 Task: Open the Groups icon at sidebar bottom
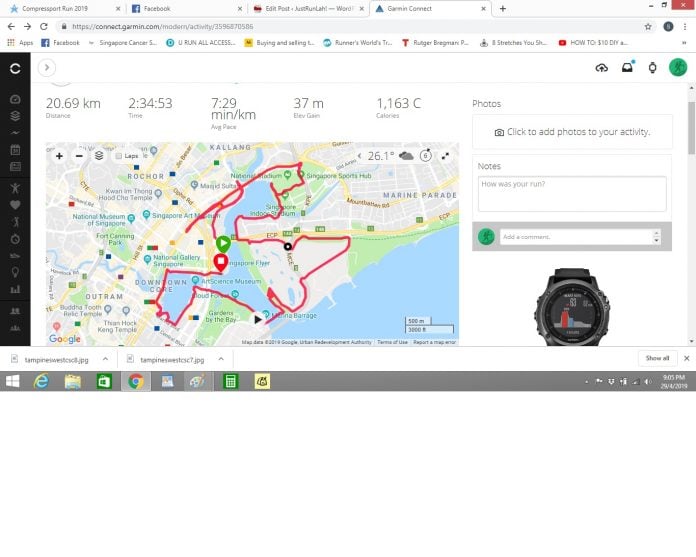[x=15, y=328]
